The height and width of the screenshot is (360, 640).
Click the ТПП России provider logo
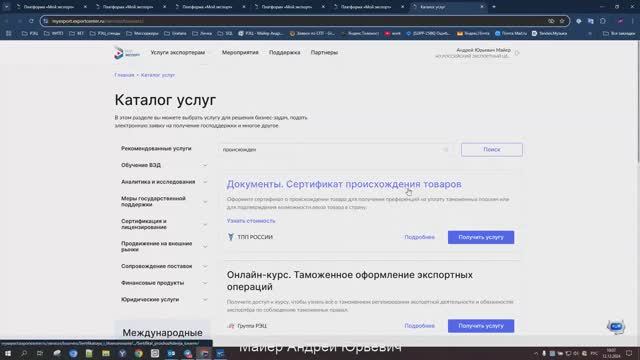click(231, 237)
